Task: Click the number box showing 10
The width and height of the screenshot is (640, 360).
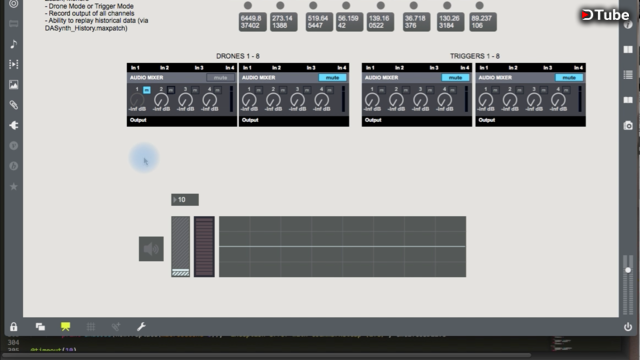Action: tap(185, 200)
